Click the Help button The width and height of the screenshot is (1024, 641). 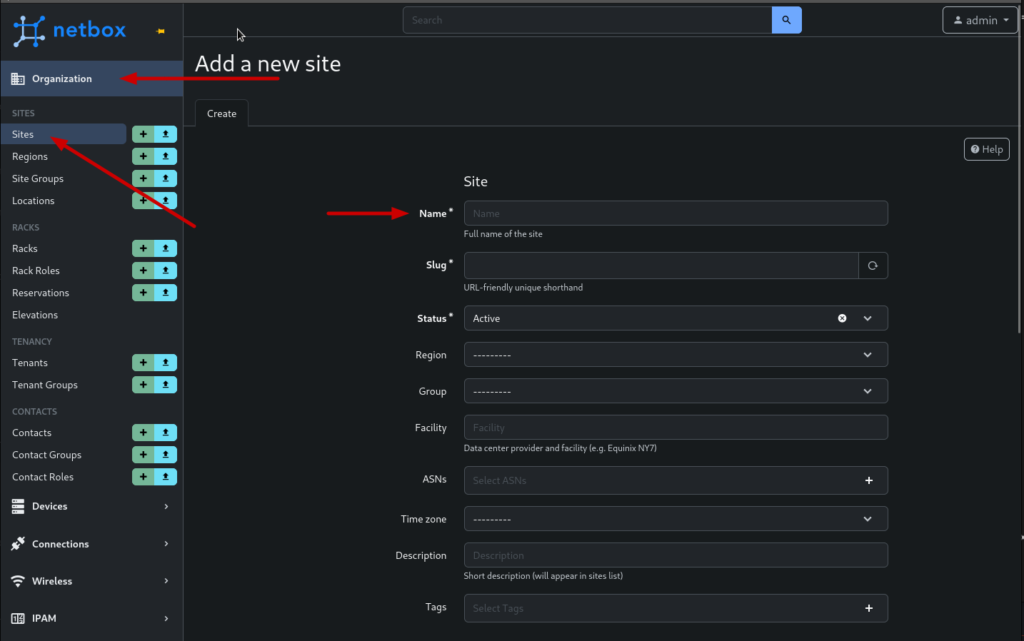coord(986,149)
